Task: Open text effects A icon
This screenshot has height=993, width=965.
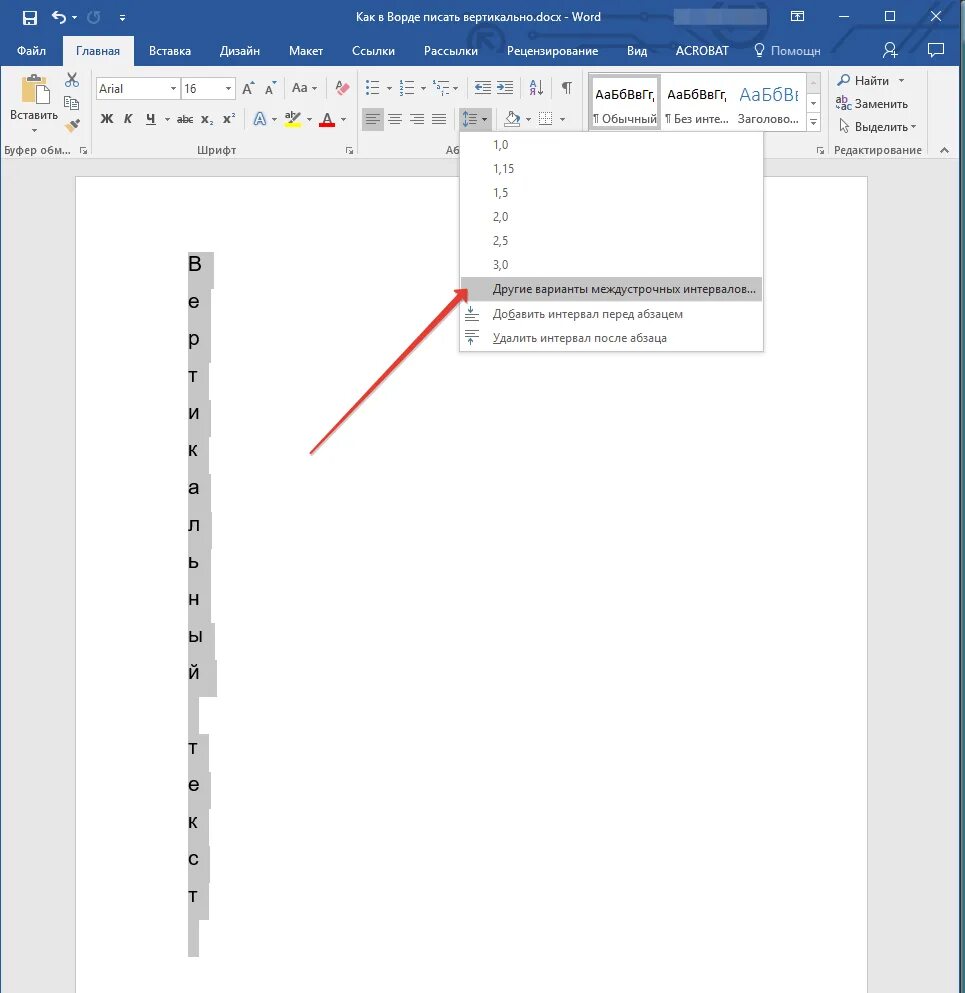Action: pyautogui.click(x=260, y=119)
